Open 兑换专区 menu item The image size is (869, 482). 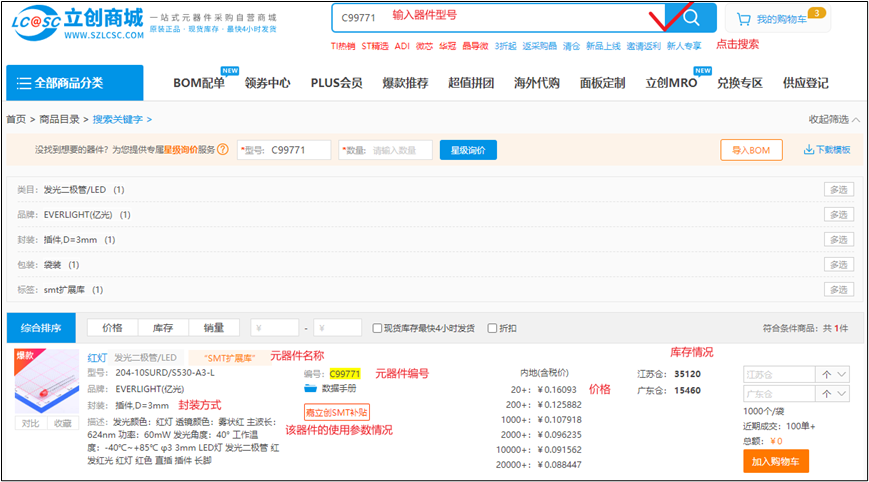(740, 83)
